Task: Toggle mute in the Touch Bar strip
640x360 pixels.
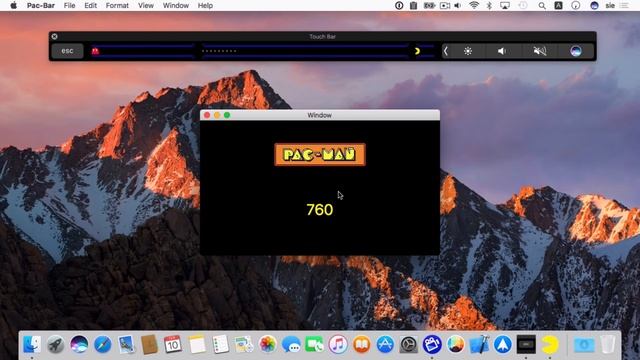Action: point(540,51)
